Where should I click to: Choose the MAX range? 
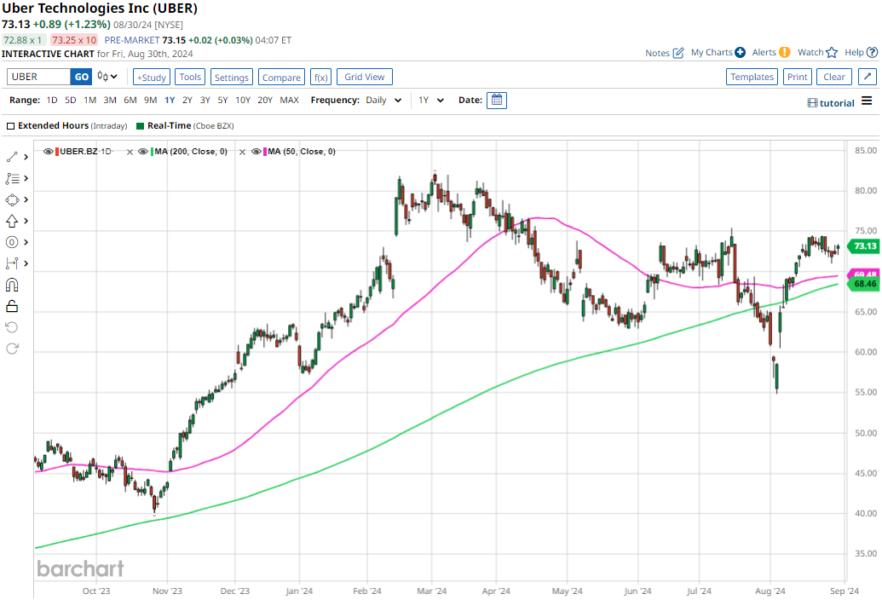(289, 100)
